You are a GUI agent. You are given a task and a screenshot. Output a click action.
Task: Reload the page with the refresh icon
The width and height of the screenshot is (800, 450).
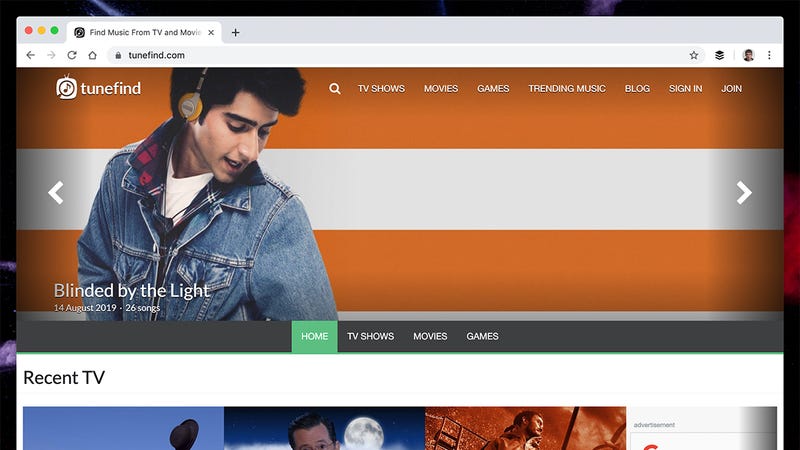pyautogui.click(x=72, y=55)
